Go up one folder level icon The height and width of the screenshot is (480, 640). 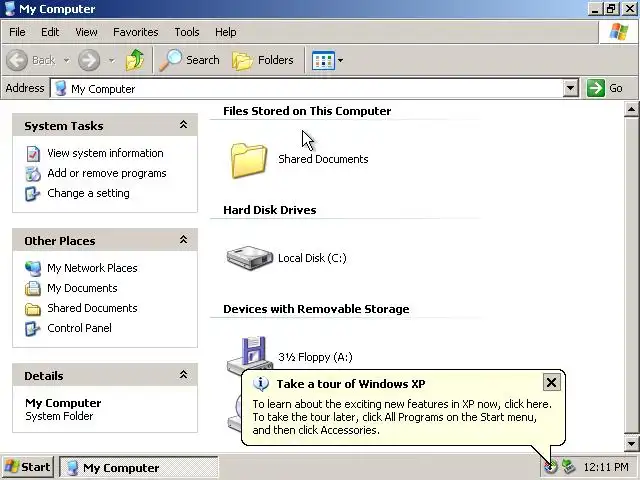[135, 60]
